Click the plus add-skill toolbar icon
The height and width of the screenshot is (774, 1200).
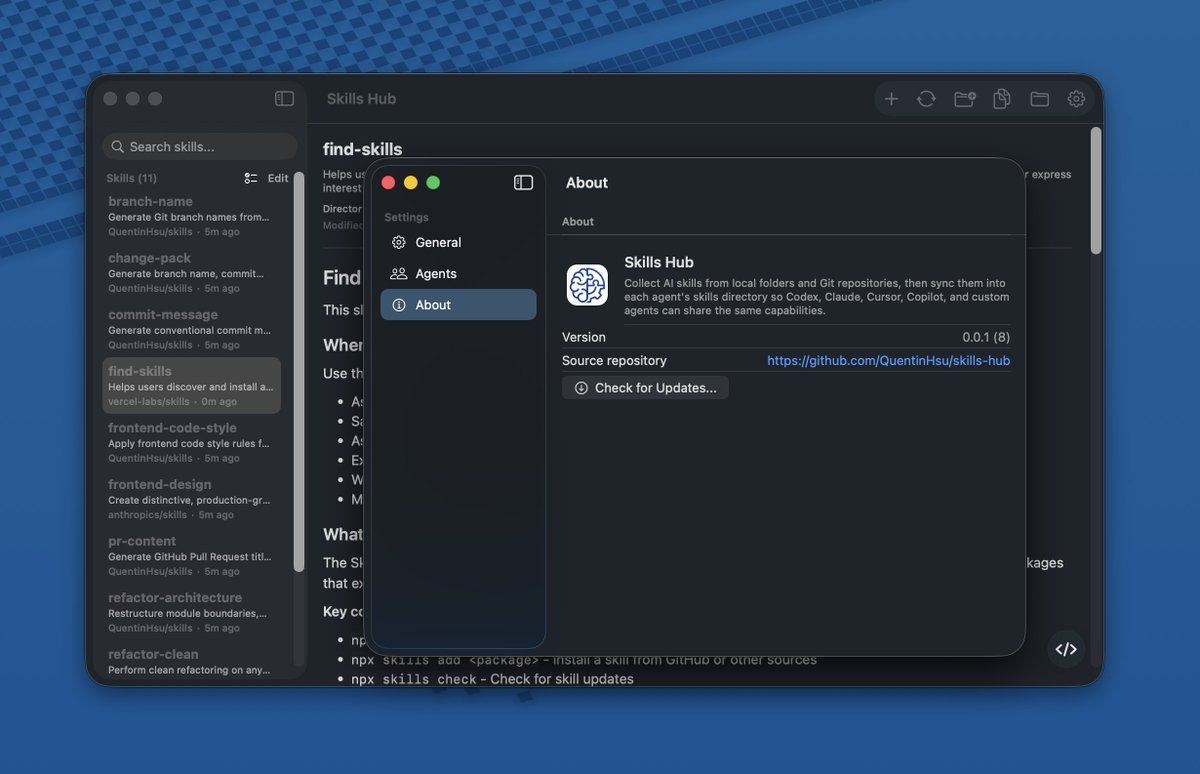[891, 99]
